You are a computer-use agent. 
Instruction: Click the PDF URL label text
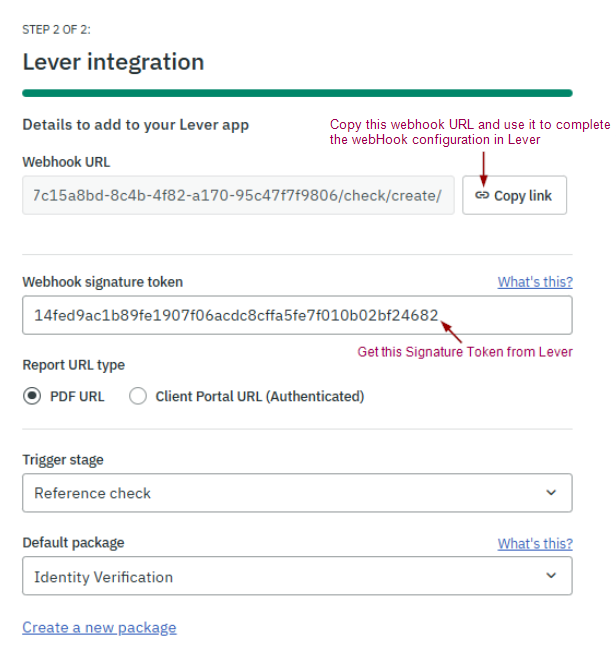point(77,396)
